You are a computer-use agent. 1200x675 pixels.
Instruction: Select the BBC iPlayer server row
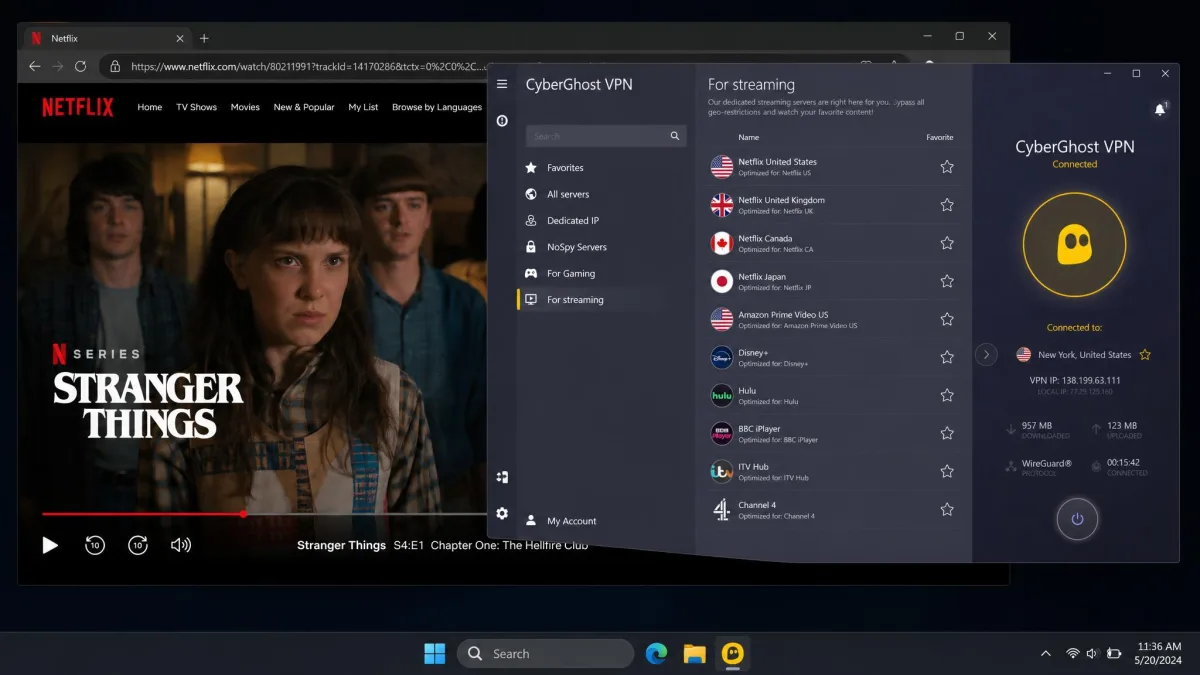pyautogui.click(x=833, y=433)
